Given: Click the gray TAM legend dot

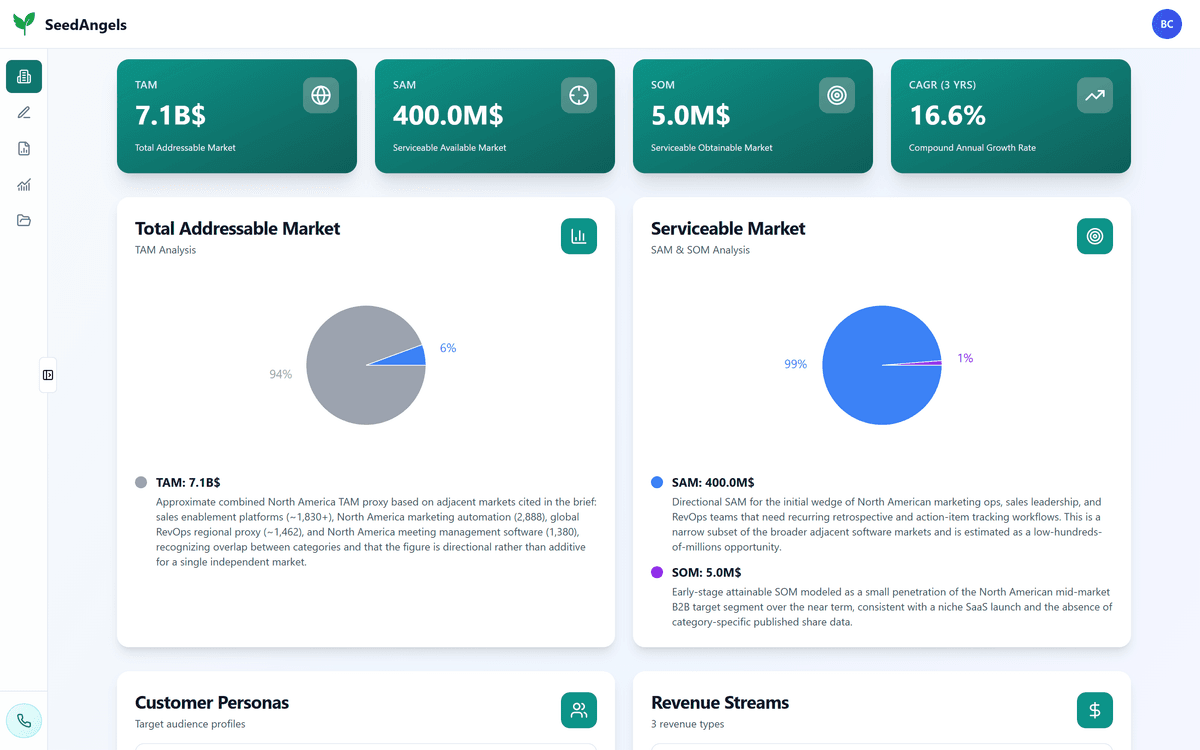Looking at the screenshot, I should coord(141,482).
